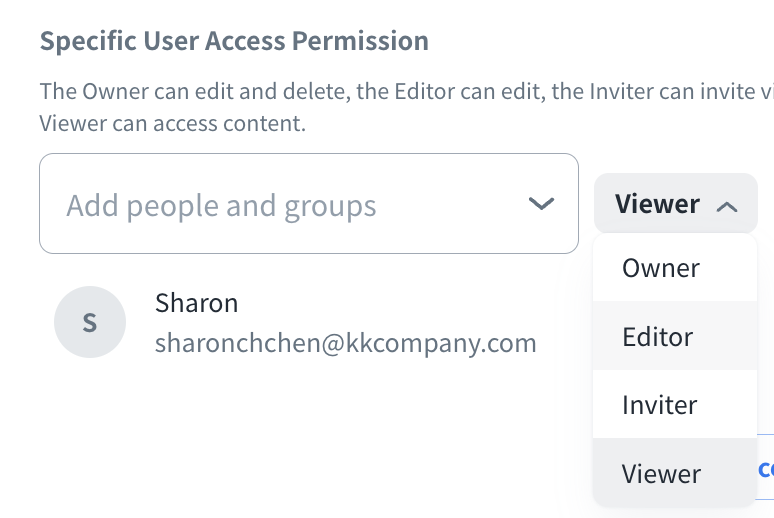Viewport: 774px width, 518px height.
Task: Click the letter S inside the avatar
Action: click(89, 323)
